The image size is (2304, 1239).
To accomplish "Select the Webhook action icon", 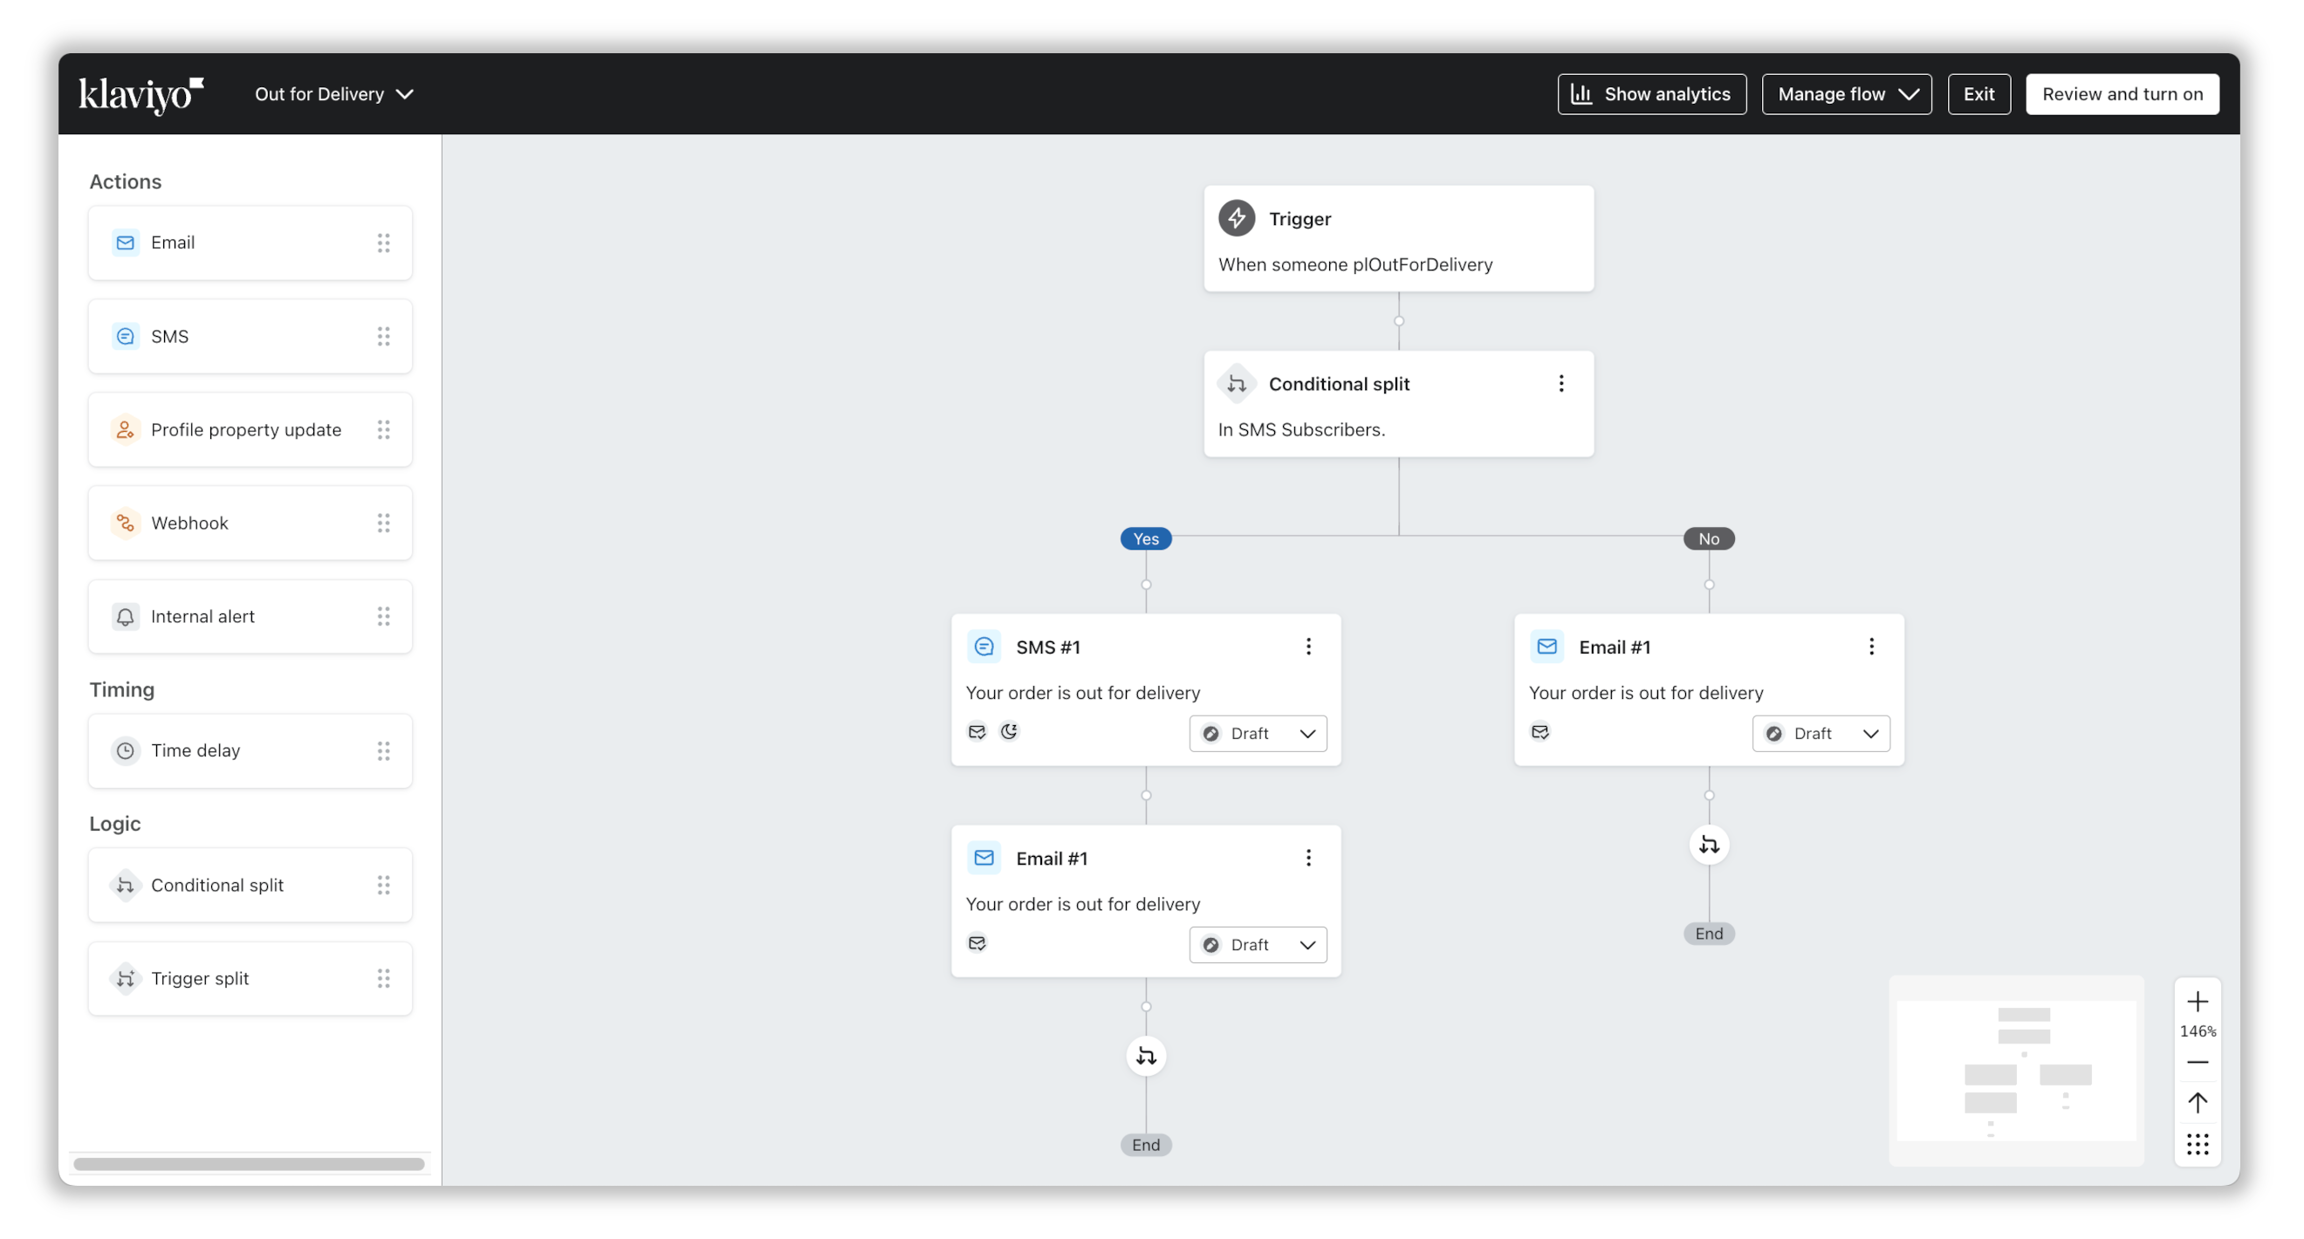I will [125, 522].
